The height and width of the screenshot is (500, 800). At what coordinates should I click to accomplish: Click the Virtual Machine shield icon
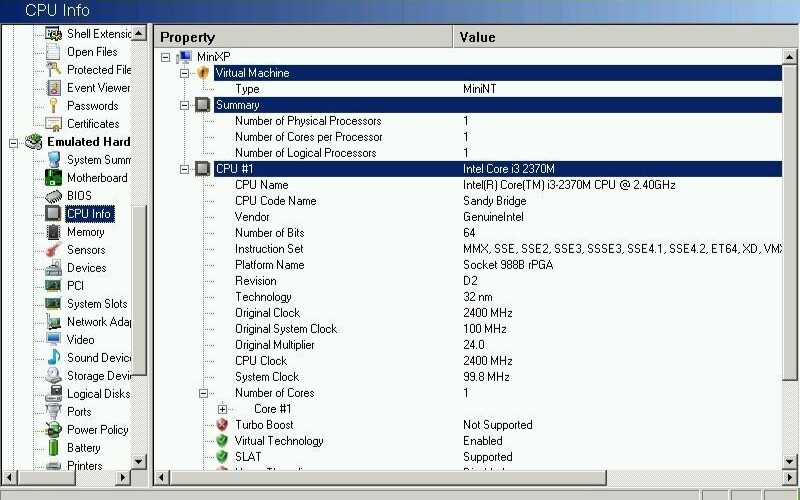(203, 73)
